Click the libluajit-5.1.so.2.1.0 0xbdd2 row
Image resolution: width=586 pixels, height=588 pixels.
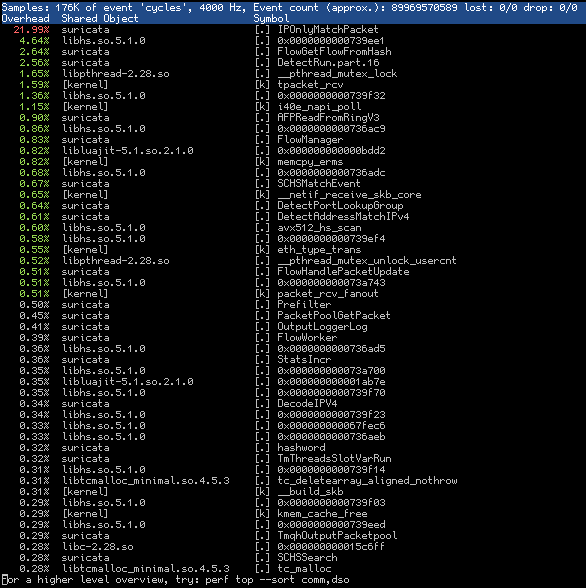(293, 150)
